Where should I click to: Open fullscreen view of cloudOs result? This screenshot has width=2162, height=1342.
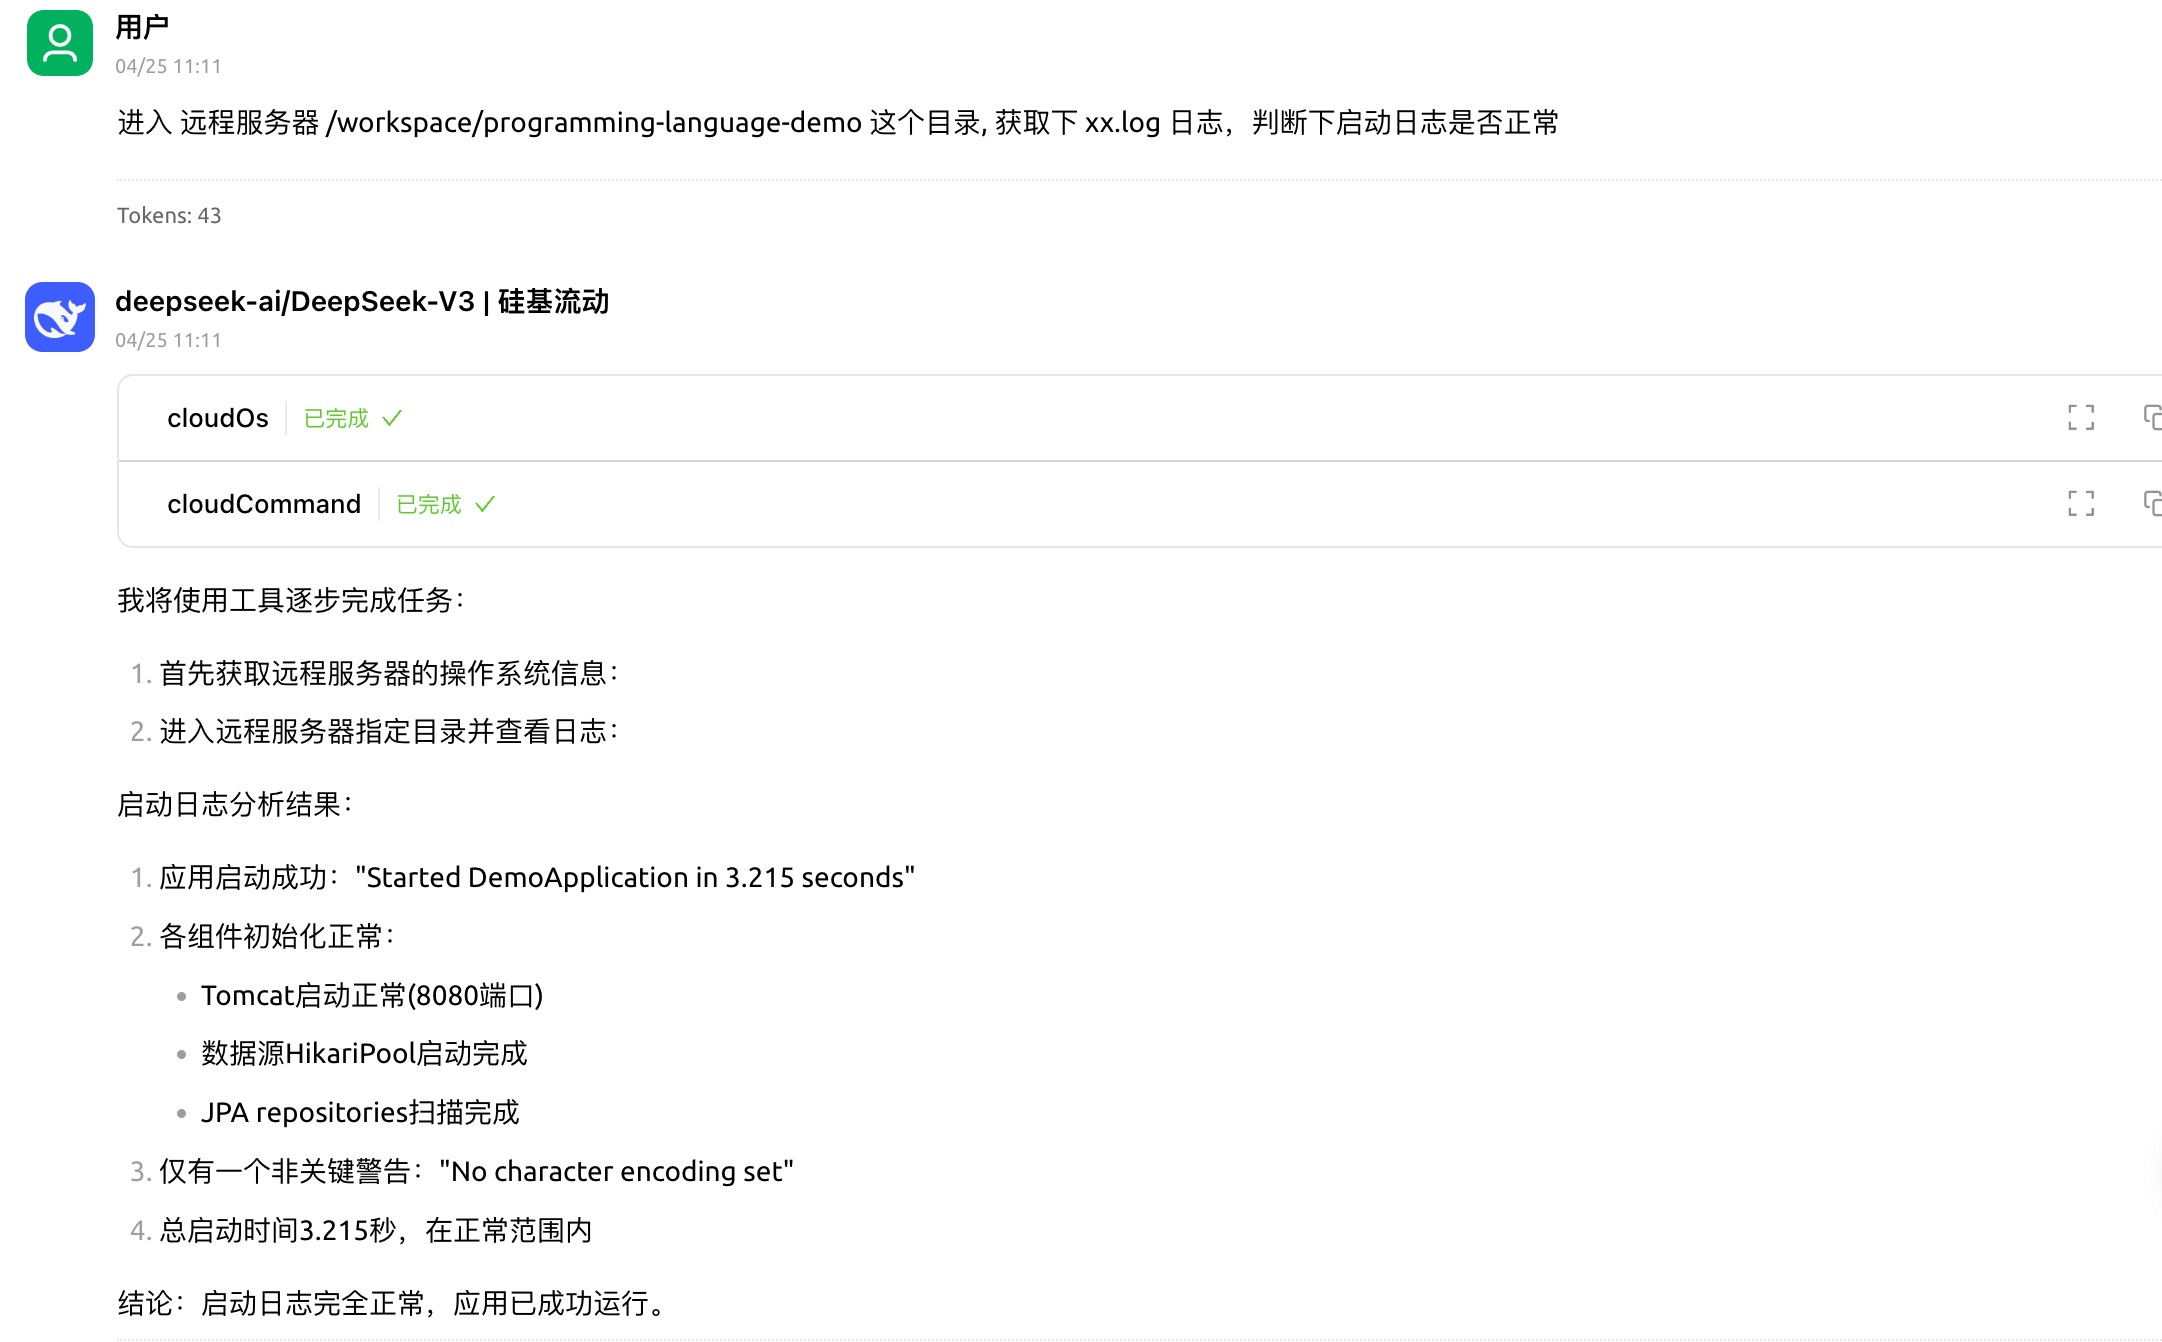[x=2080, y=417]
